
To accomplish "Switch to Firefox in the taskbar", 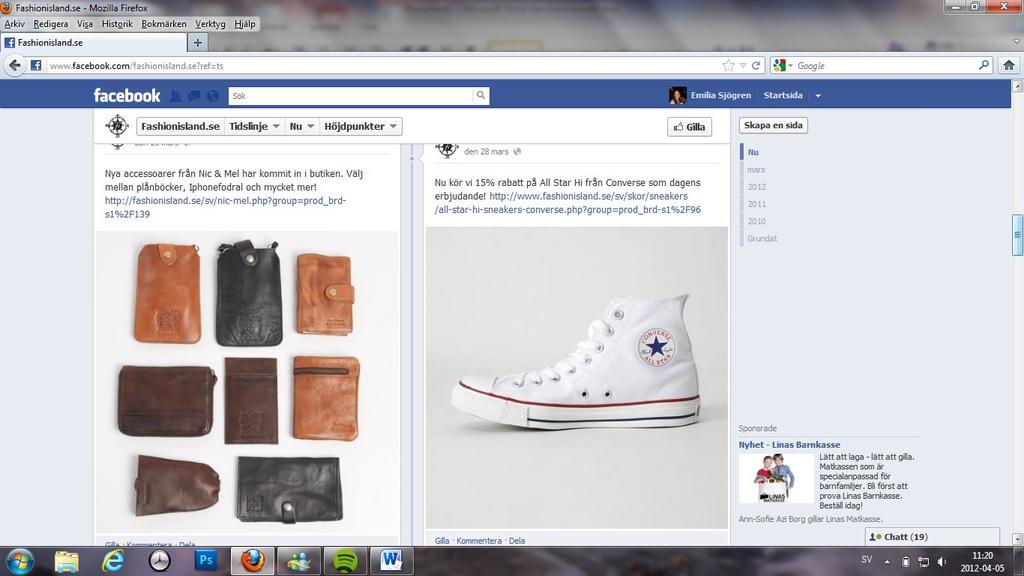I will (x=252, y=561).
